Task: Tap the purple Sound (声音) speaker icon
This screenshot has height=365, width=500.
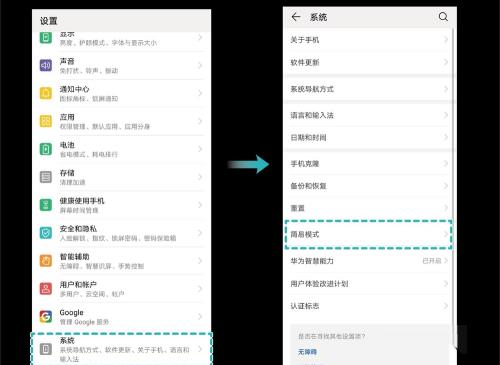Action: 46,65
